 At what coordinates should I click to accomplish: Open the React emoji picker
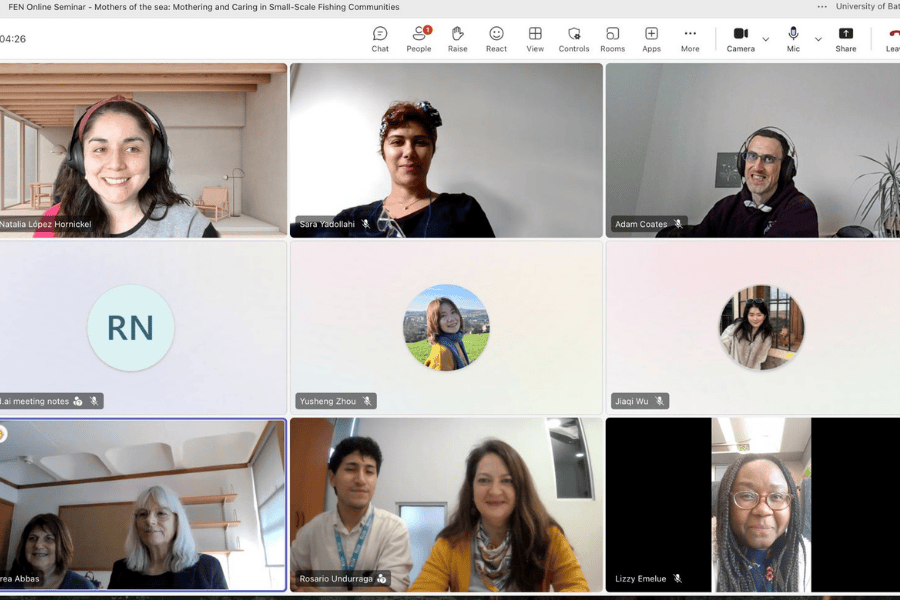(496, 38)
